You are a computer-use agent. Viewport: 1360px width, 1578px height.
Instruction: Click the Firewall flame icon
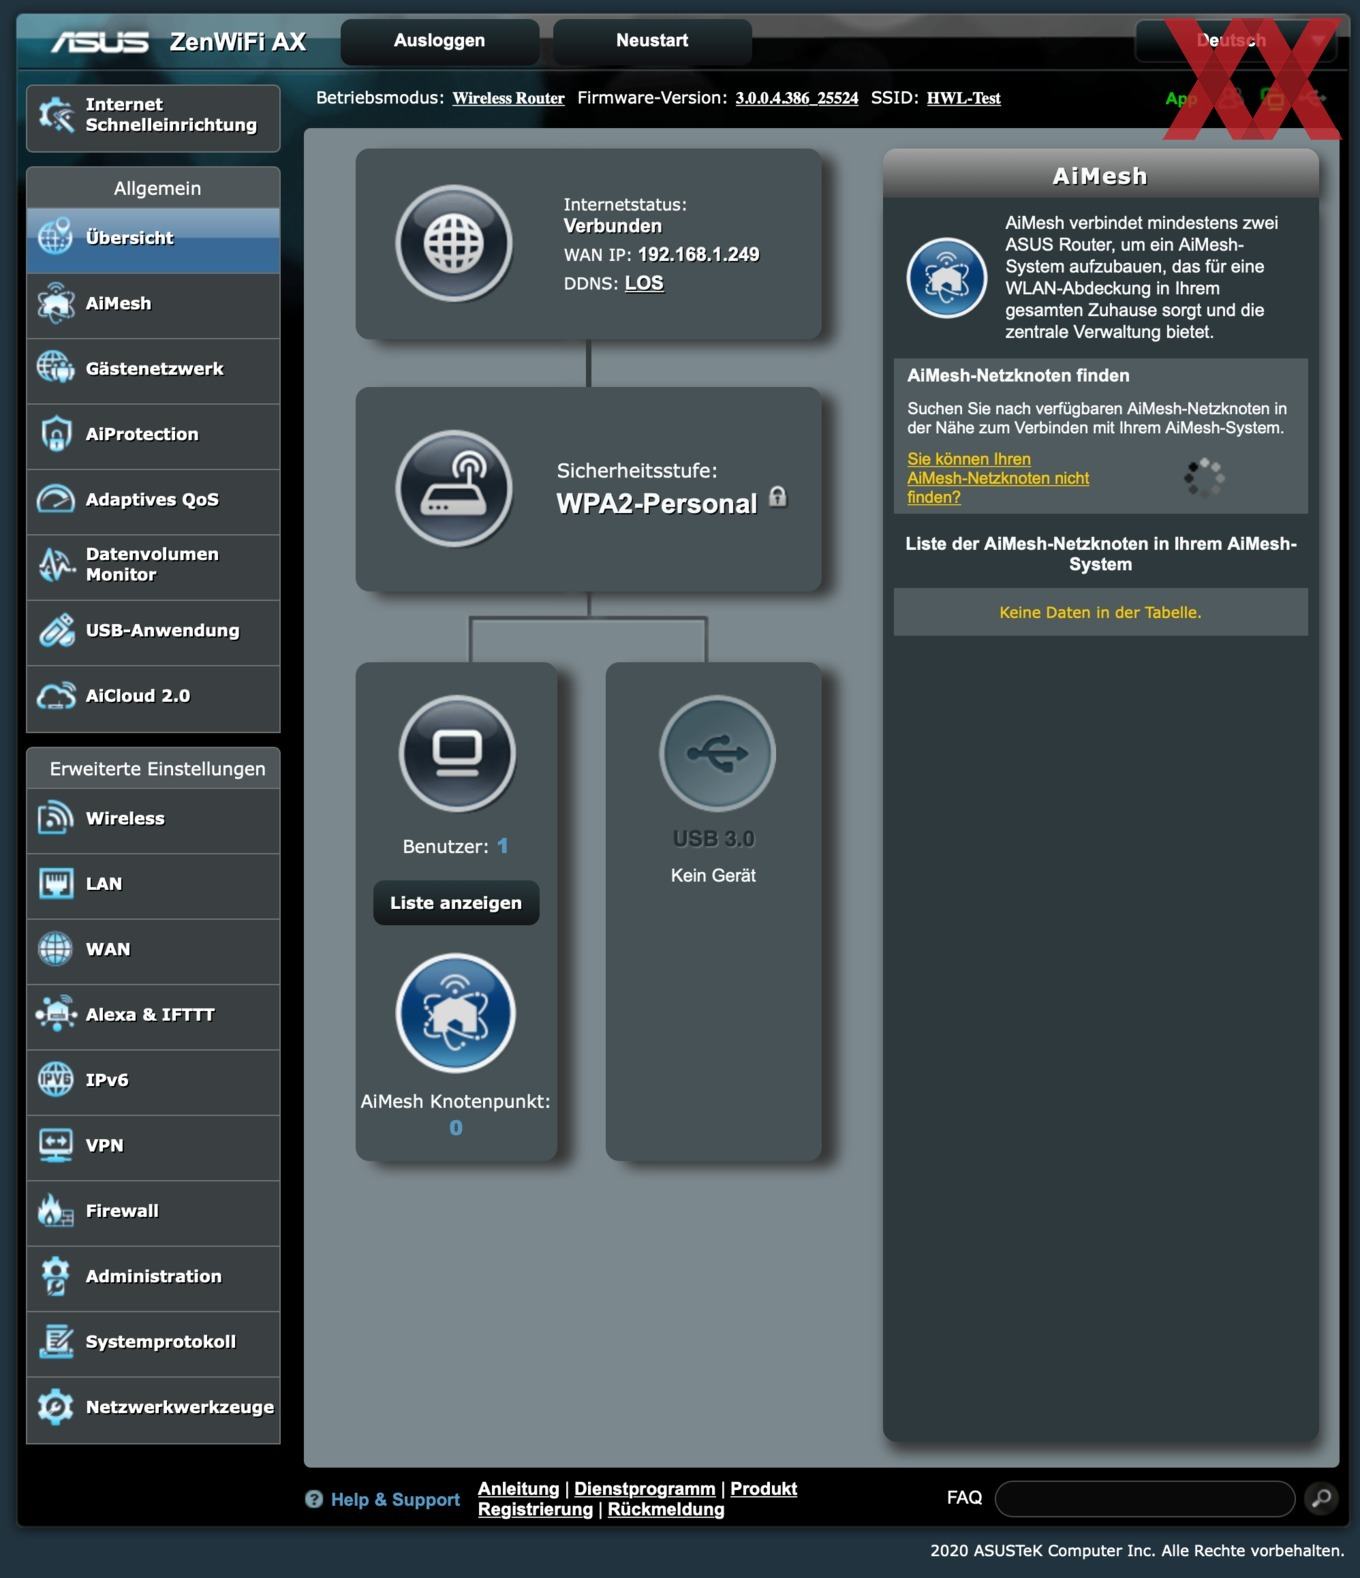pyautogui.click(x=56, y=1211)
